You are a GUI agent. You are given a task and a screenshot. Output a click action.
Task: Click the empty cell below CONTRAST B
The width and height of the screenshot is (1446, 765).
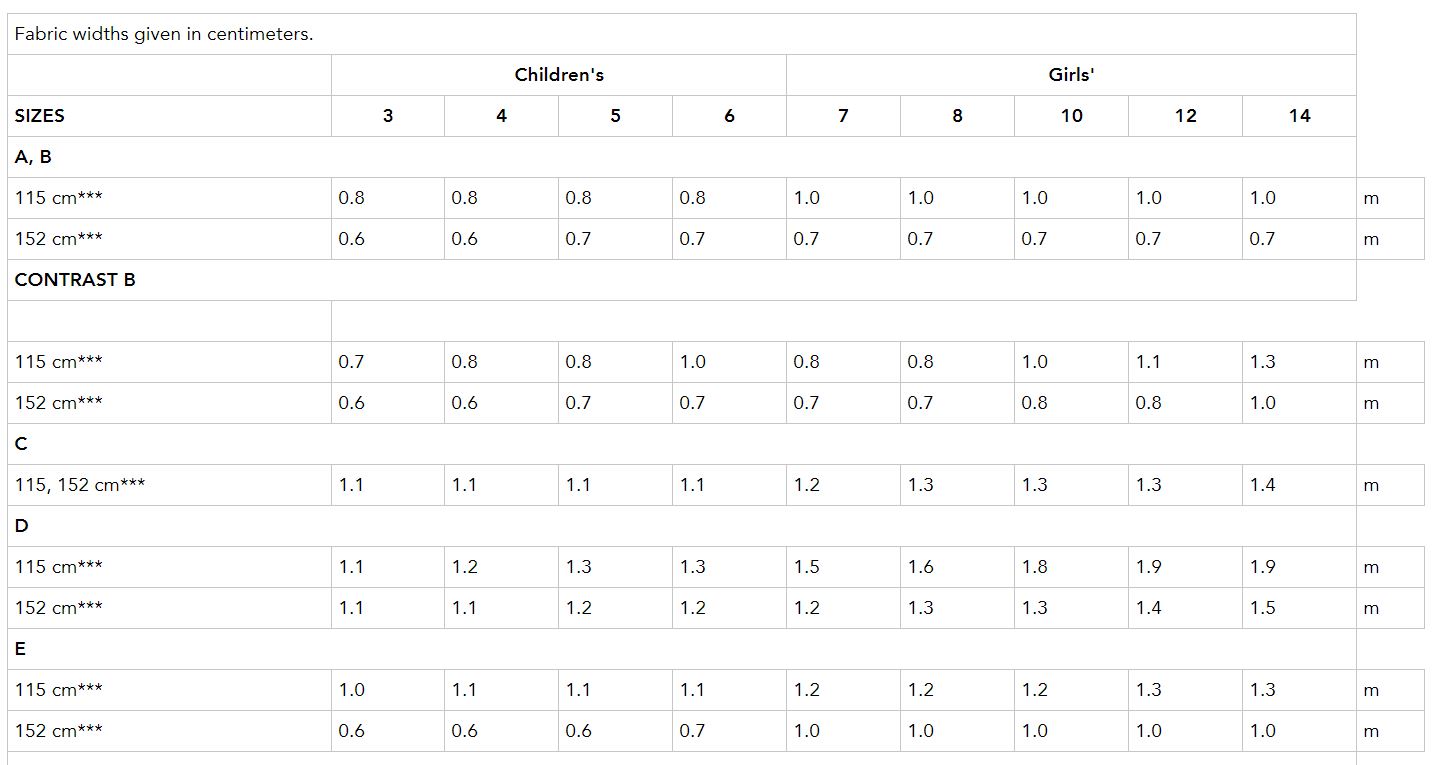point(169,321)
